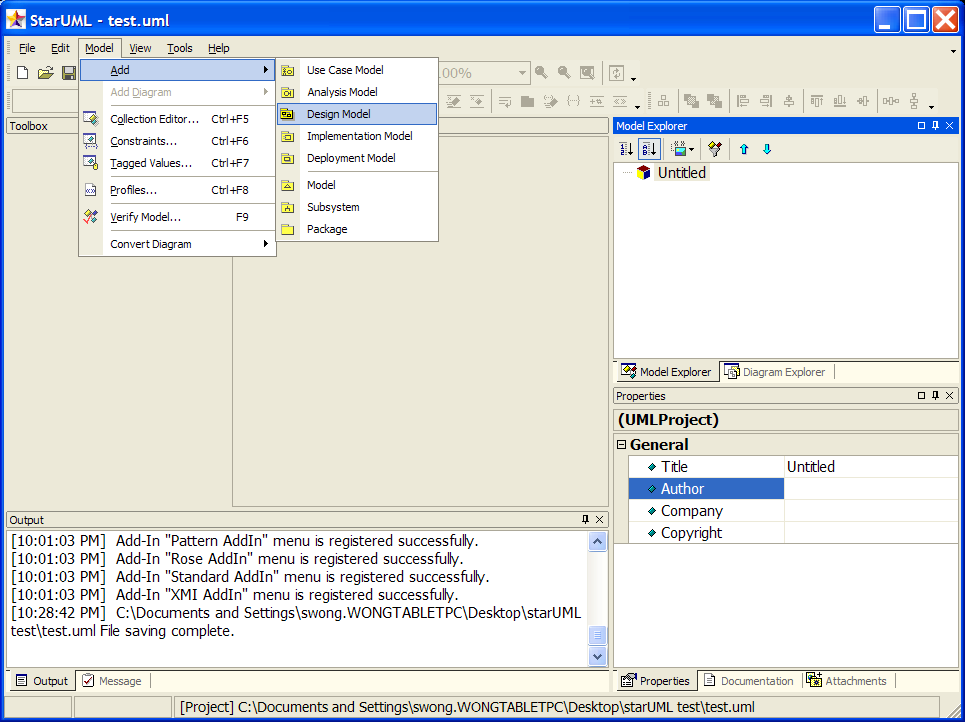Open the Tools menu

click(x=180, y=48)
